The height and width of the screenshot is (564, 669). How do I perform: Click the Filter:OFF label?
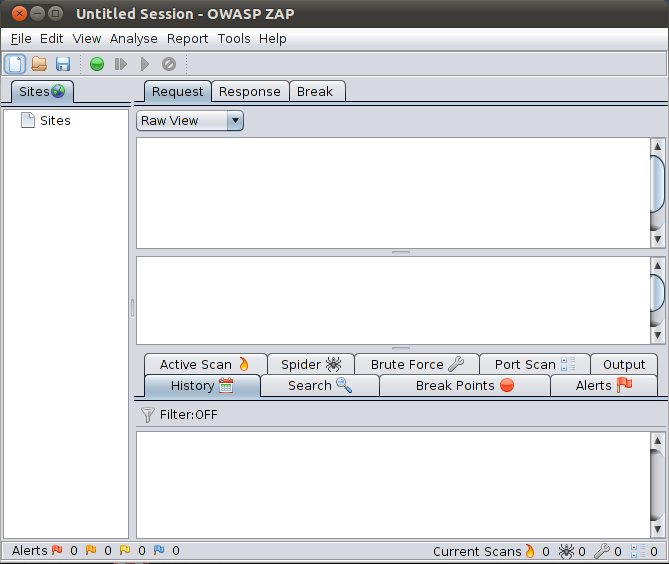[189, 415]
